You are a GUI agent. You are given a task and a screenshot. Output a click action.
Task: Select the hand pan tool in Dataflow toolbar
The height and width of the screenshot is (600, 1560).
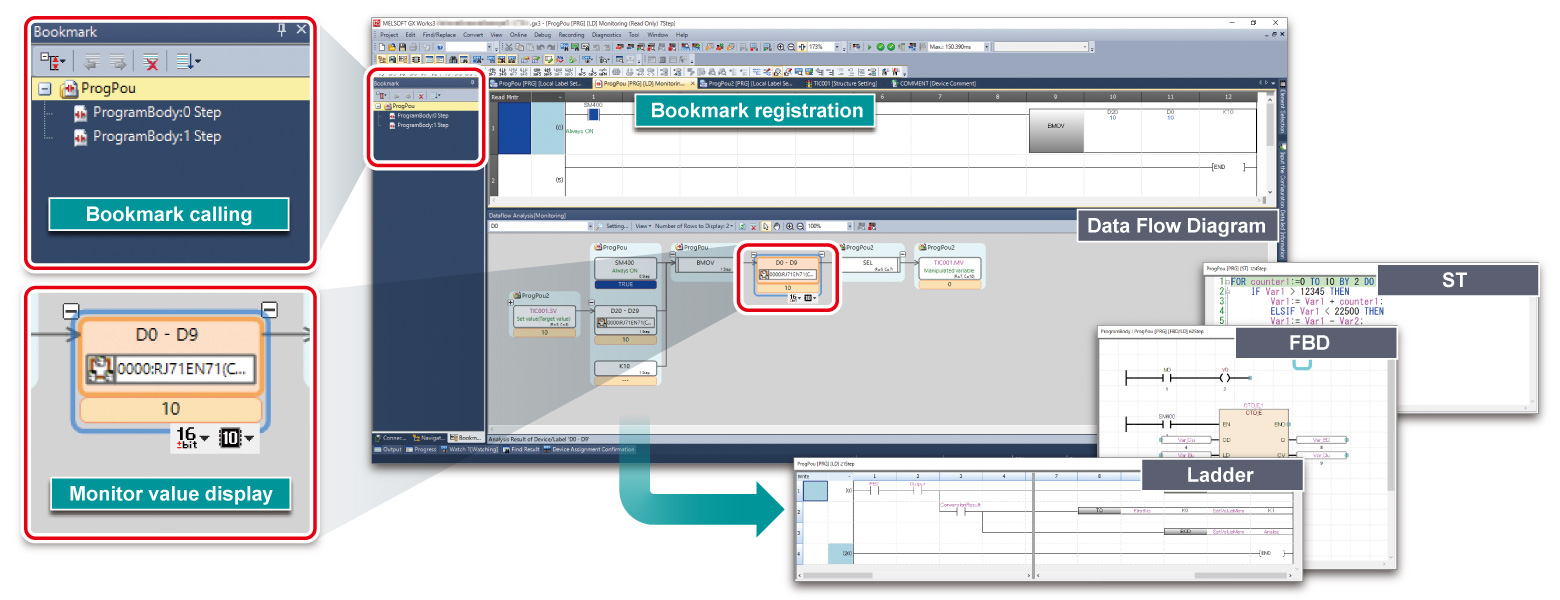[x=778, y=227]
